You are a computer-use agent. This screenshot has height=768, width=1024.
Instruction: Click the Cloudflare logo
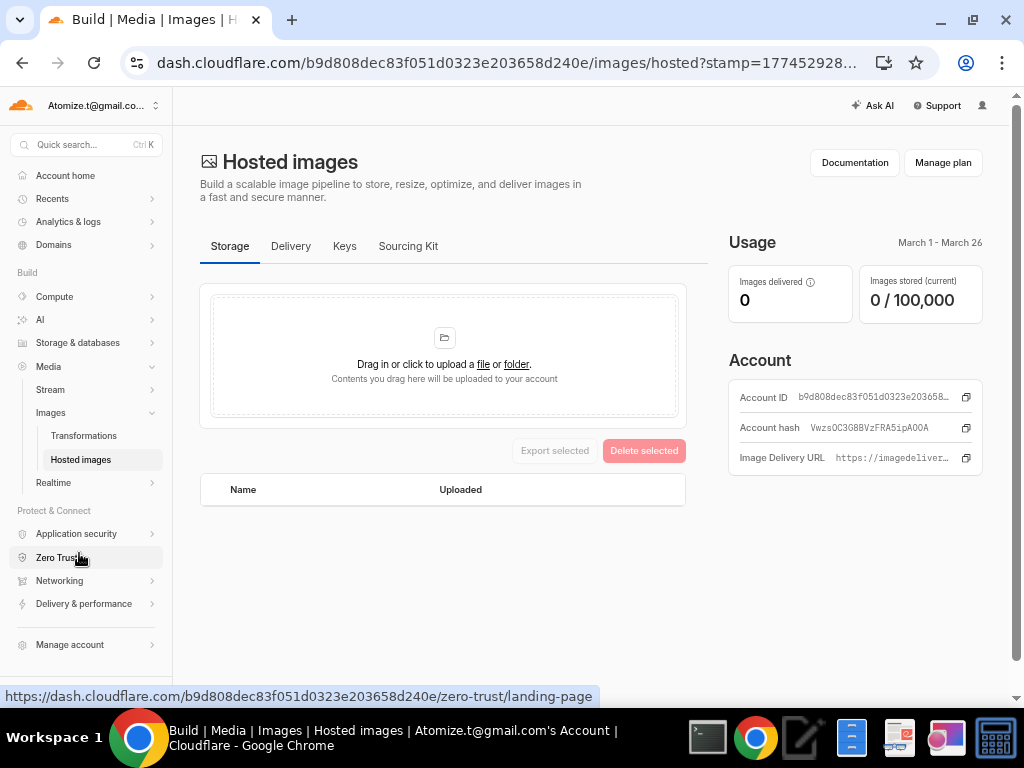click(20, 105)
